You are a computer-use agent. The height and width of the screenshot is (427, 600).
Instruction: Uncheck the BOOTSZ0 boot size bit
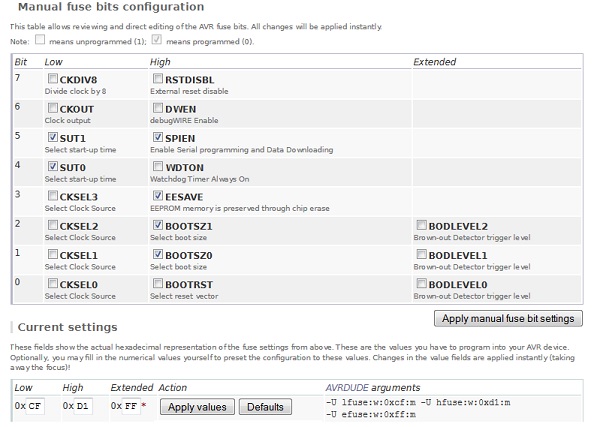pos(158,254)
